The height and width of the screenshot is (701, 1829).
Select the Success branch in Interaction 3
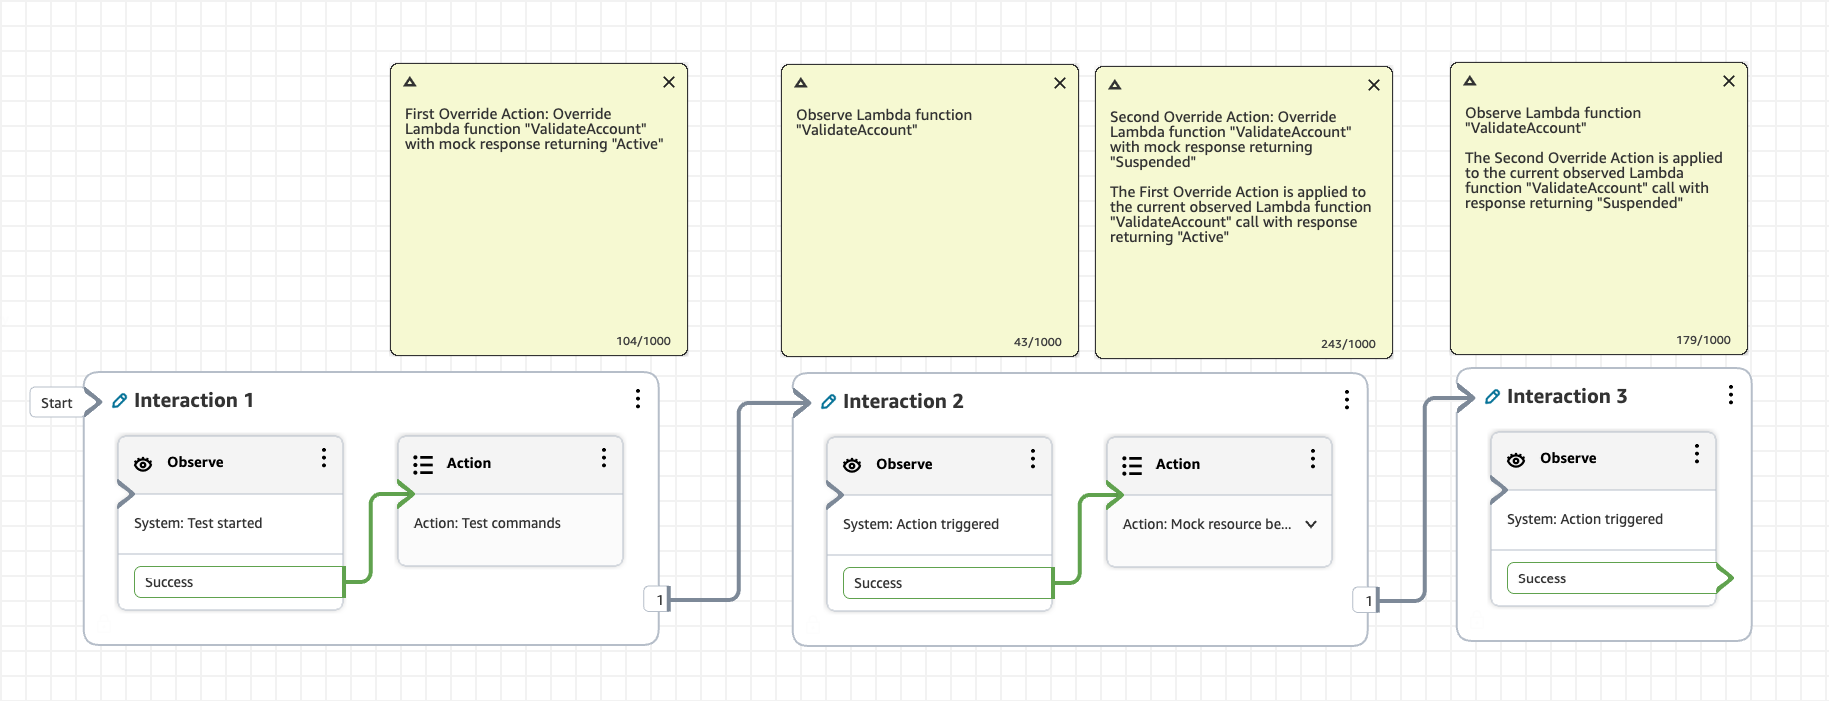(x=1612, y=578)
